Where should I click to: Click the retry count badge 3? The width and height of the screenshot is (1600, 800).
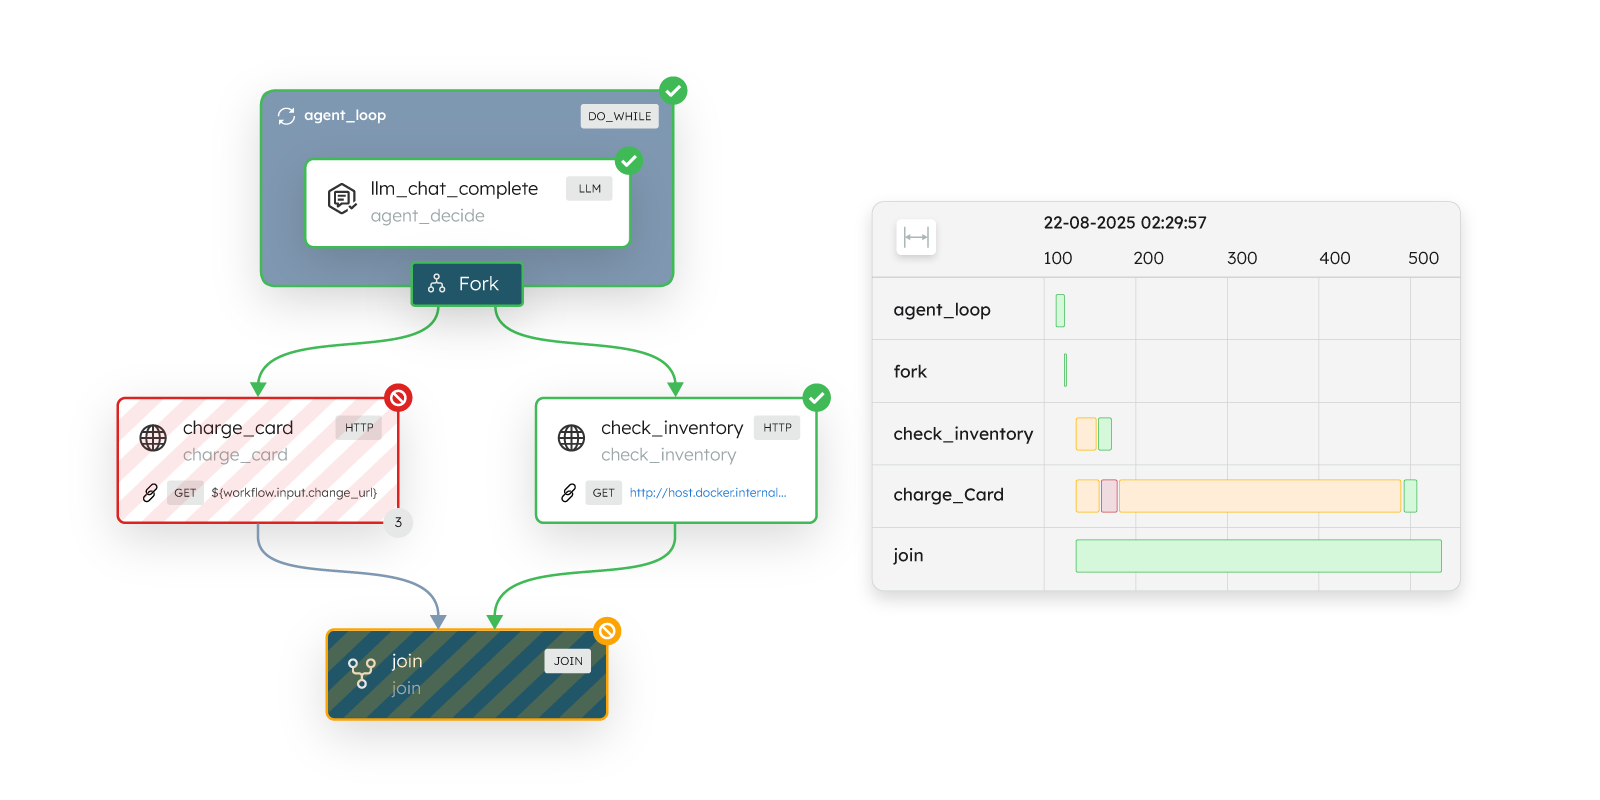coord(398,522)
